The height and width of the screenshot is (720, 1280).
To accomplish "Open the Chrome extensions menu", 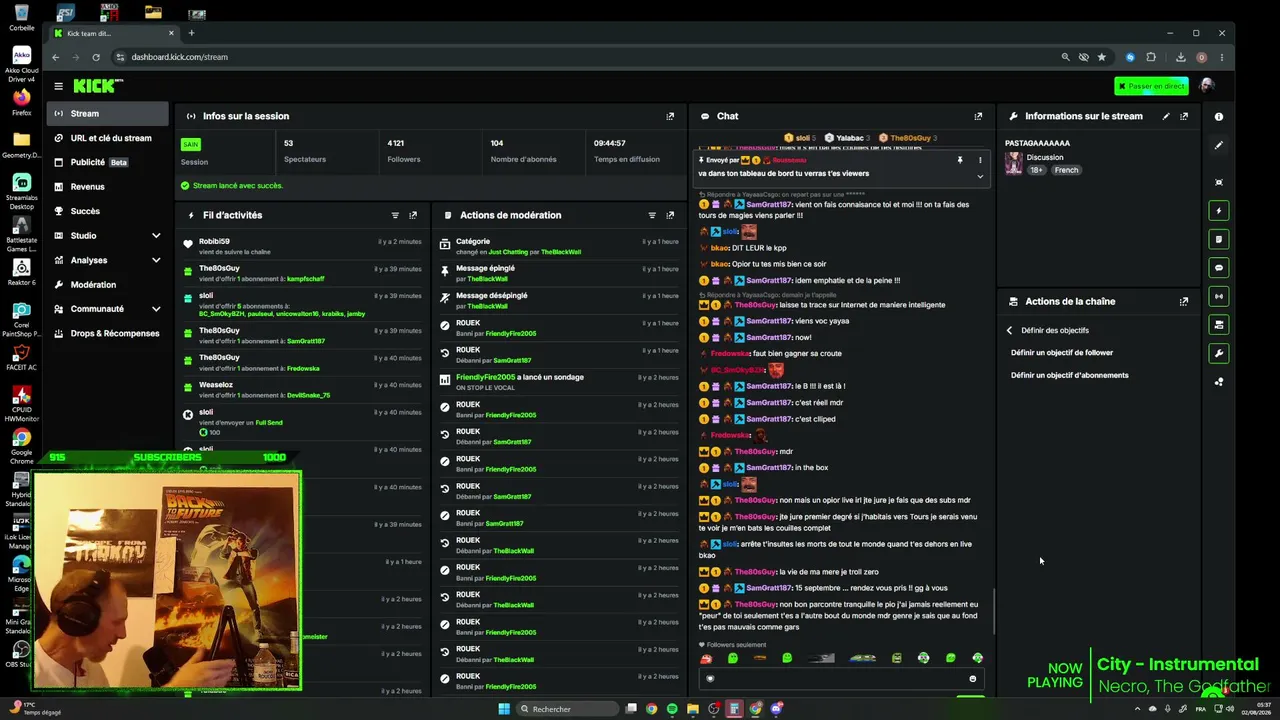I will (1151, 57).
